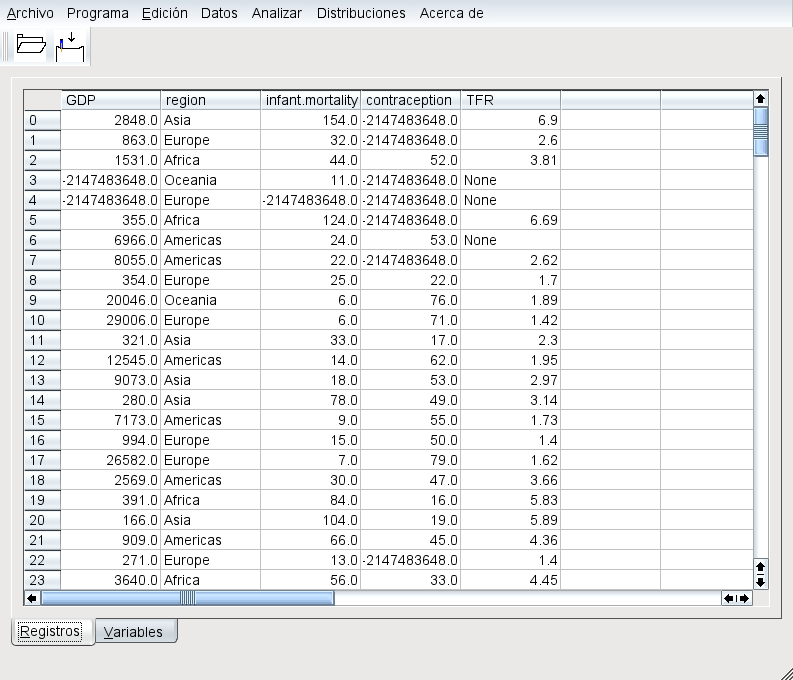Click the contraception column header
Viewport: 793px width, 680px height.
(x=410, y=100)
